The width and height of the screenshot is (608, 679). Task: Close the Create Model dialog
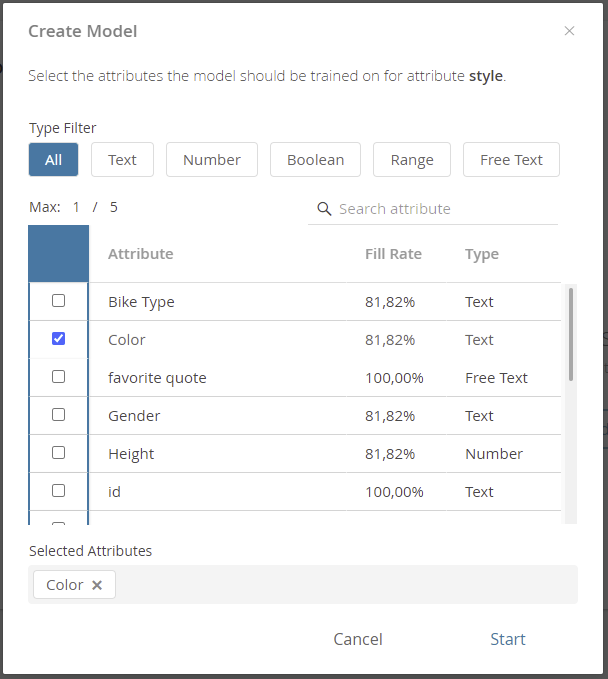tap(569, 31)
